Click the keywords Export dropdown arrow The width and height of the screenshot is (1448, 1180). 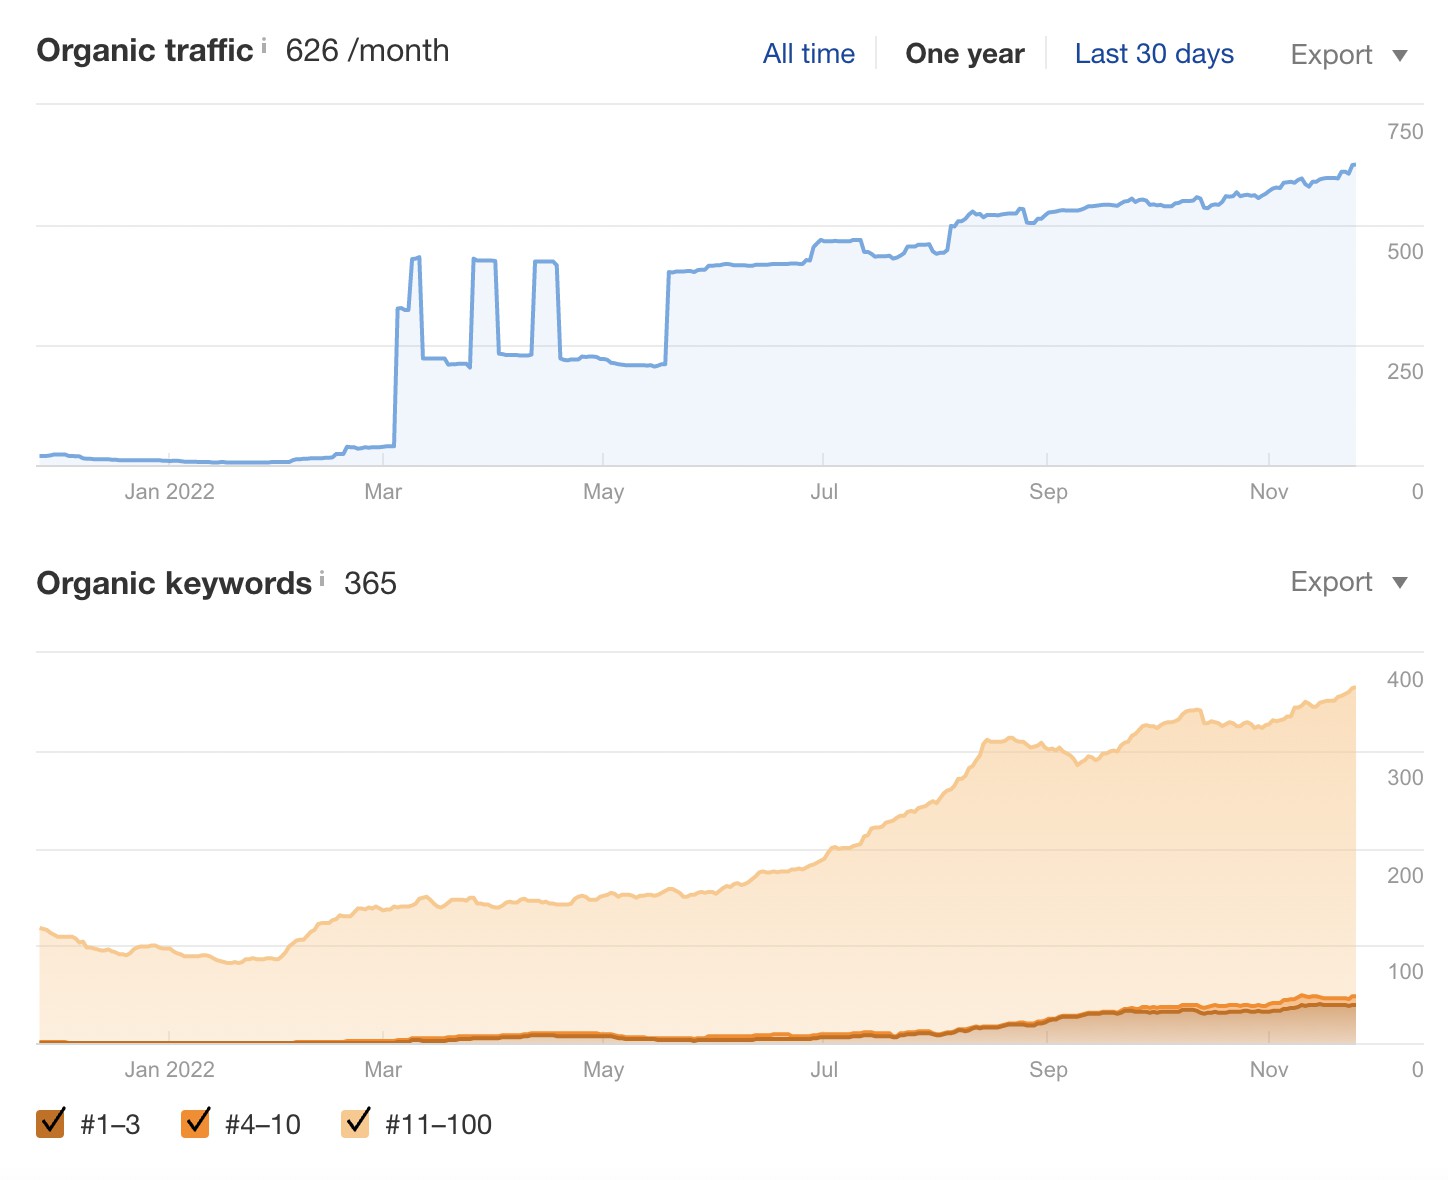point(1400,583)
